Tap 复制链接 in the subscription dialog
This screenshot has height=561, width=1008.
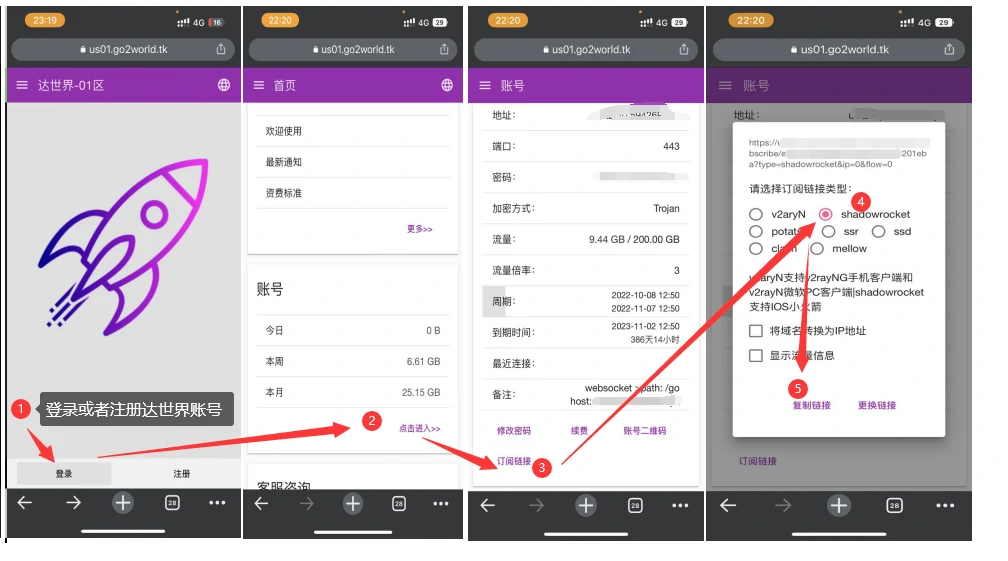coord(811,405)
